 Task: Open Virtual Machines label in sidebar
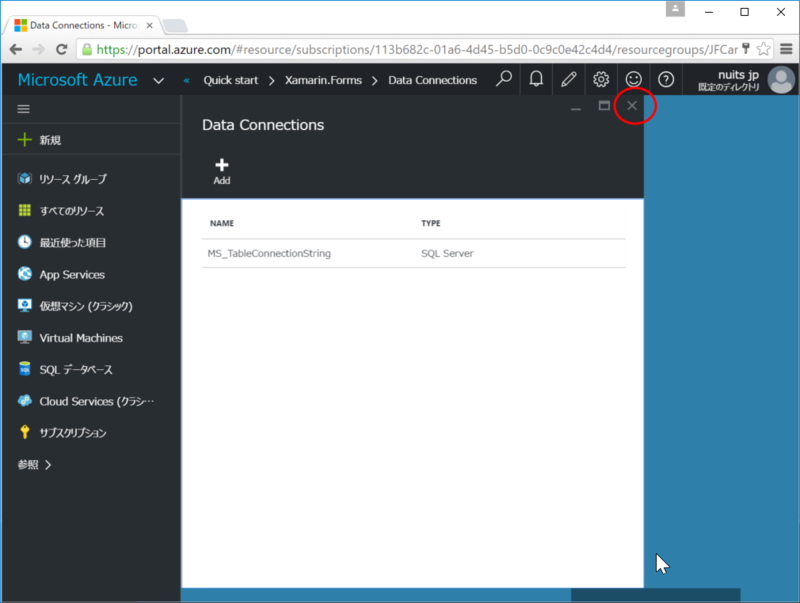(81, 338)
